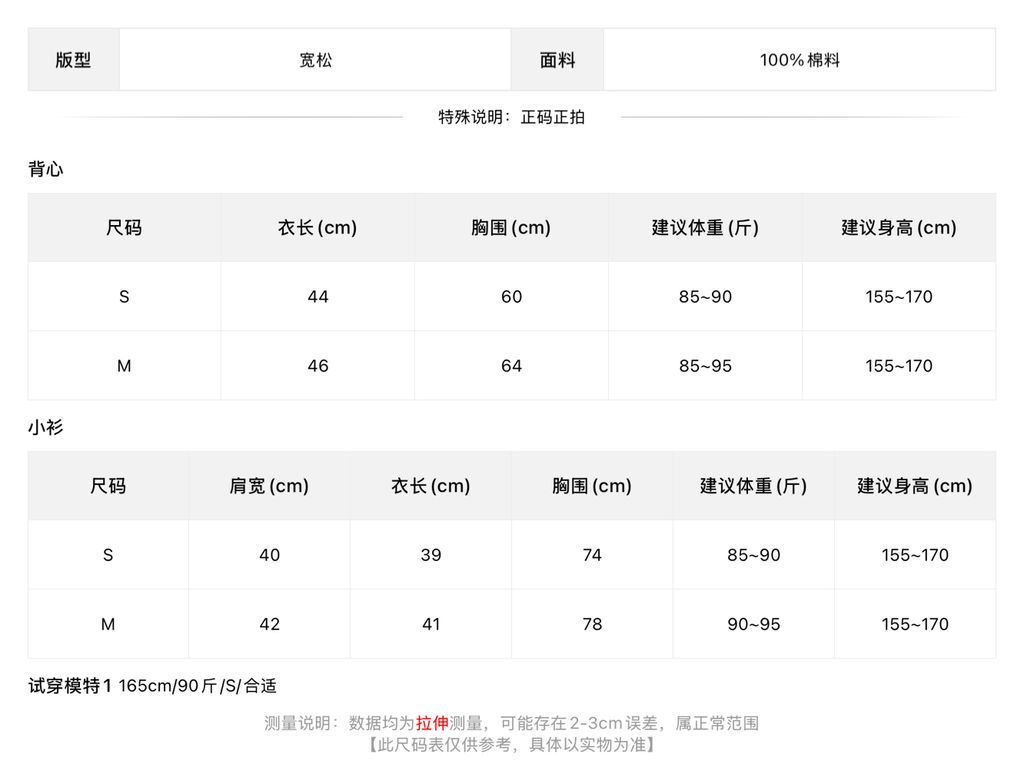This screenshot has height=783, width=1024.
Task: Click the red 拉伸 word
Action: click(432, 723)
